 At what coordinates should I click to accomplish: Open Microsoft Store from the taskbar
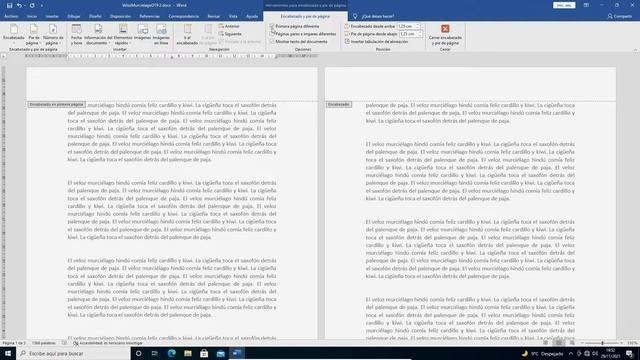204,353
